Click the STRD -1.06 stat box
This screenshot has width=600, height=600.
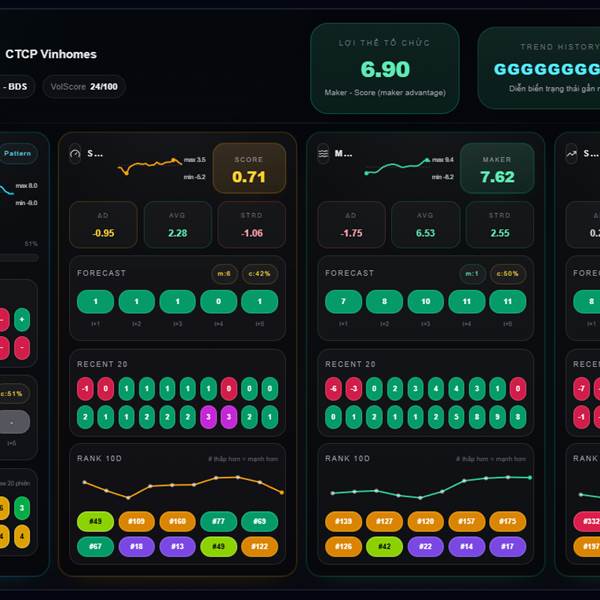pos(252,225)
